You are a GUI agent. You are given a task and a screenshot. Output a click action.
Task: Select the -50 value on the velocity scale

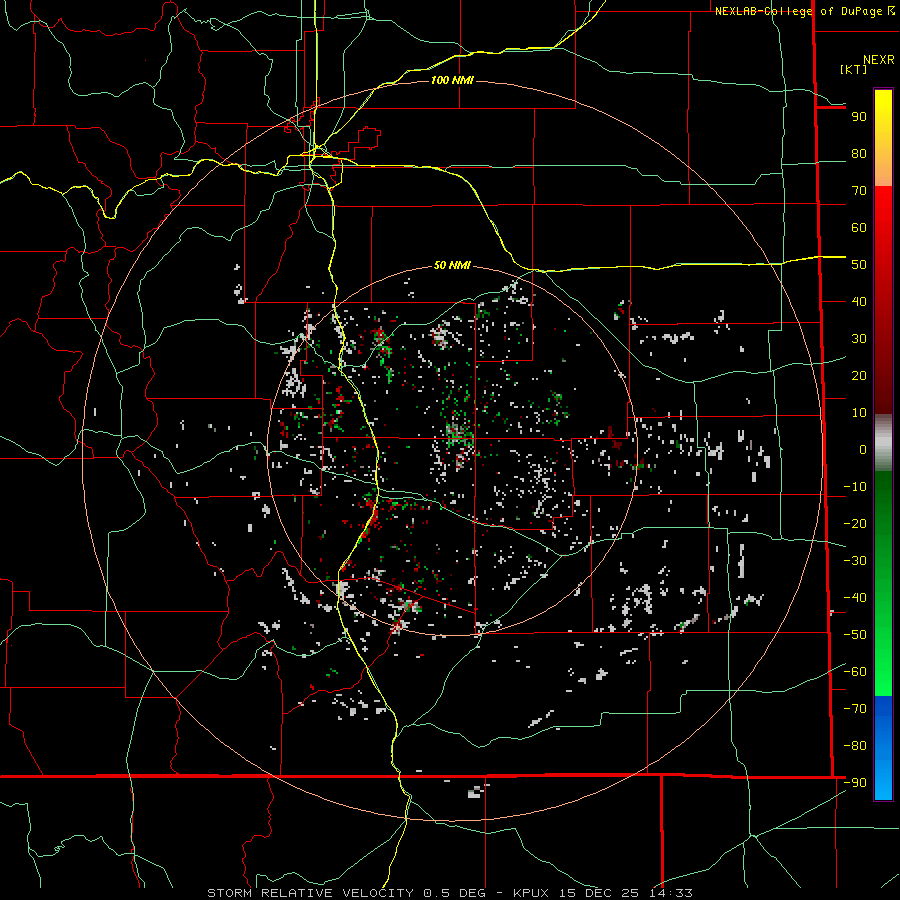[855, 635]
